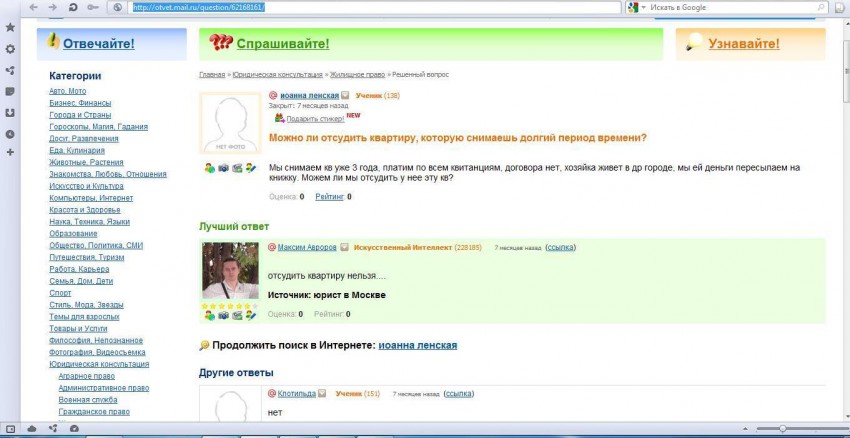Open the Google search engine dropdown
This screenshot has height=438, width=850.
(x=633, y=7)
